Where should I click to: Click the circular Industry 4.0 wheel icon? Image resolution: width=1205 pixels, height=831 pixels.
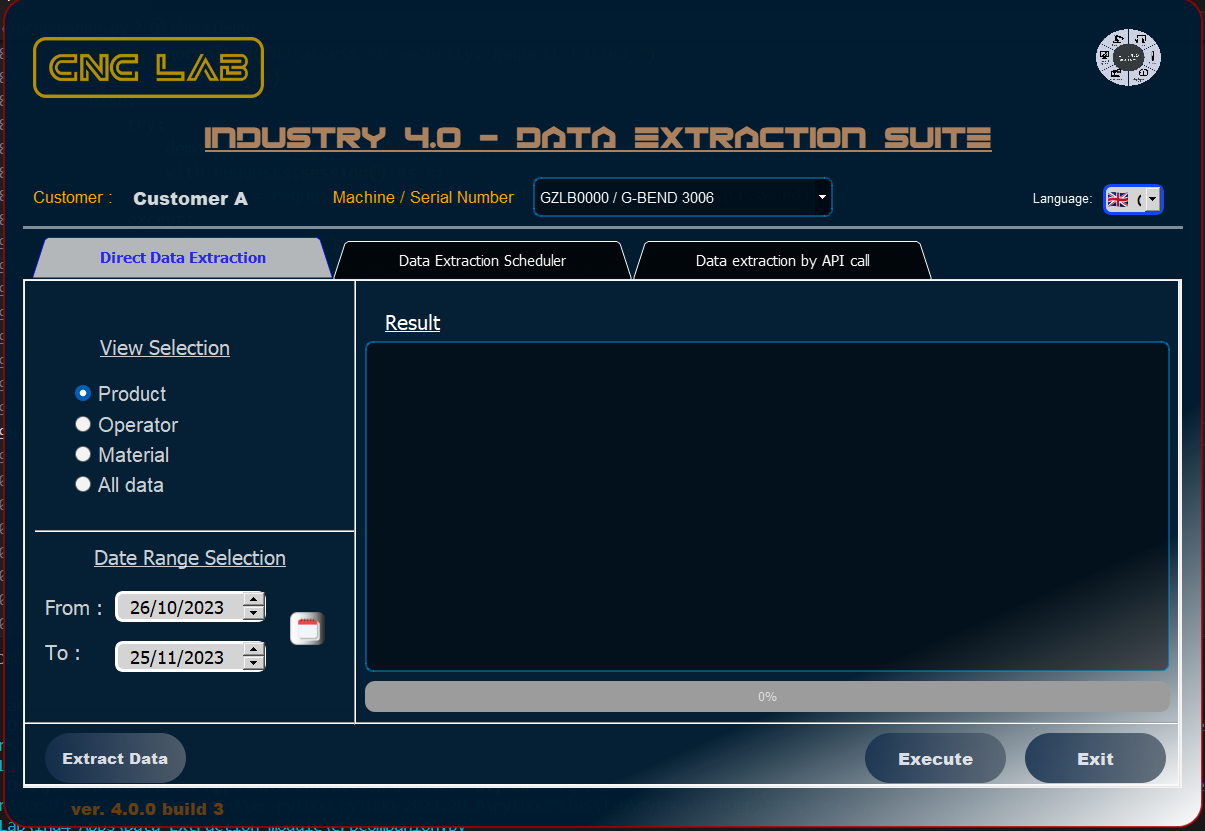(1127, 59)
